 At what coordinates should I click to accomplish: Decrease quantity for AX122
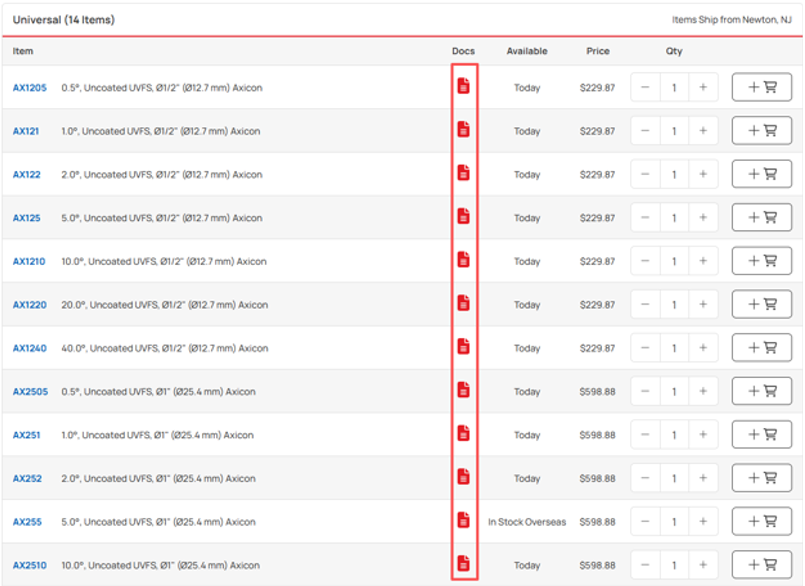(645, 175)
